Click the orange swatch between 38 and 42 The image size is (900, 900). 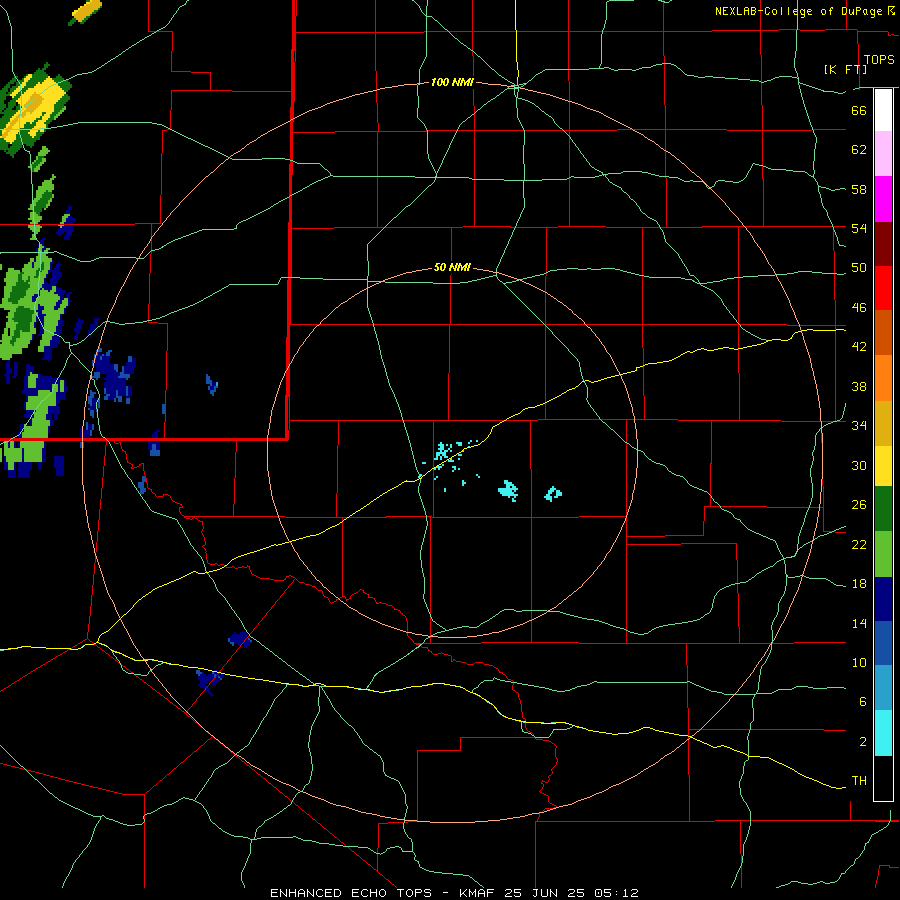(883, 378)
